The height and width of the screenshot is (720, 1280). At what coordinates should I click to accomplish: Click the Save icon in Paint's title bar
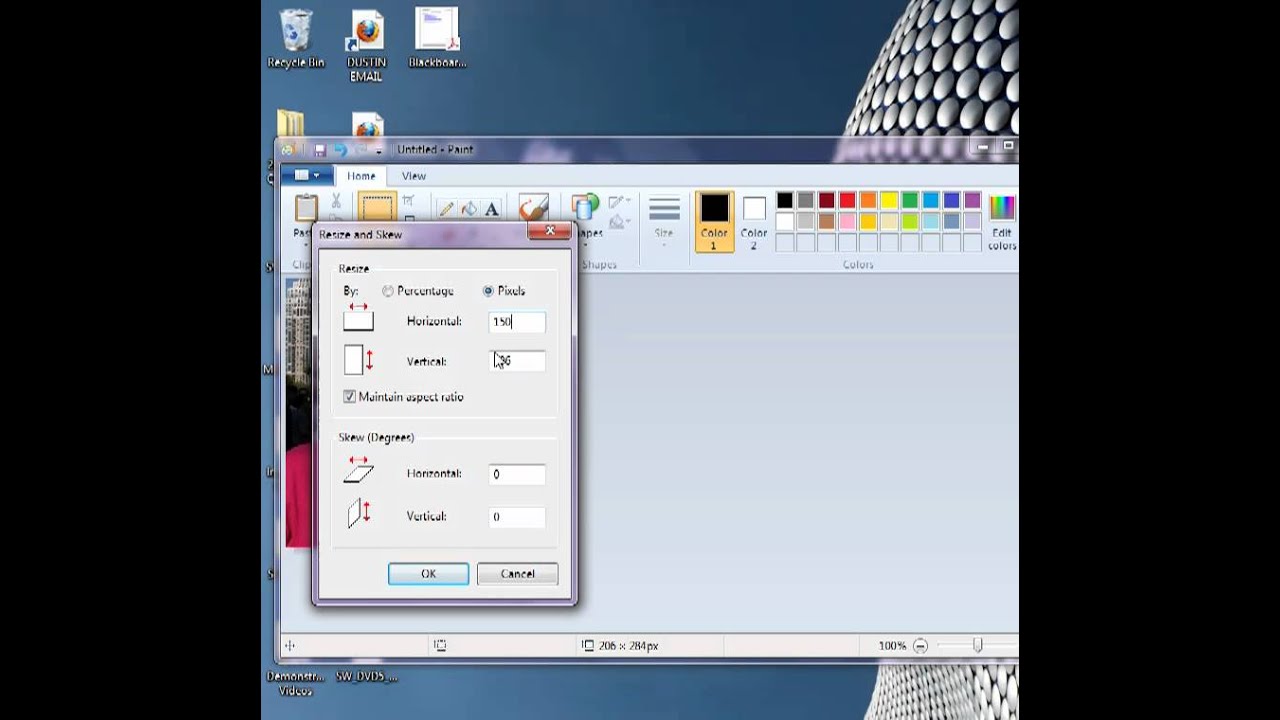click(320, 150)
